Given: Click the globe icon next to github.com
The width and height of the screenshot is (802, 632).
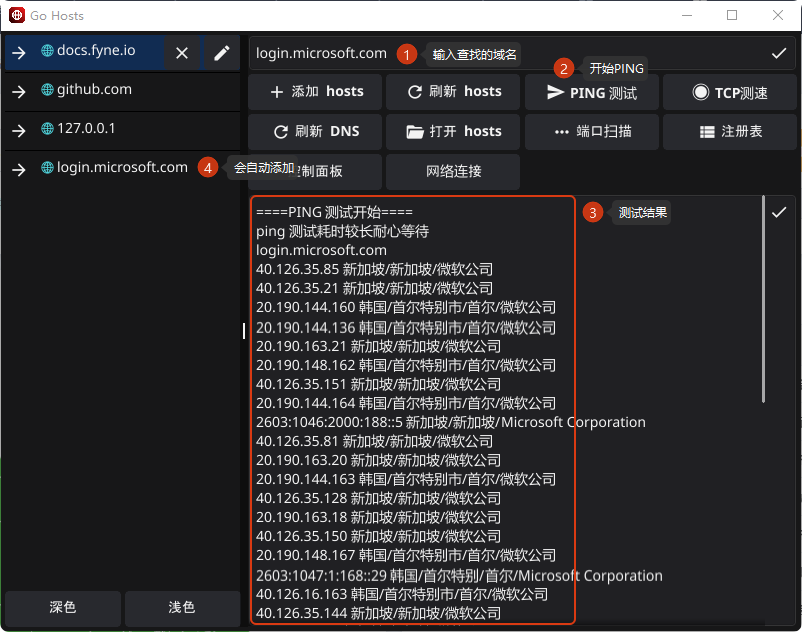Looking at the screenshot, I should tap(47, 90).
